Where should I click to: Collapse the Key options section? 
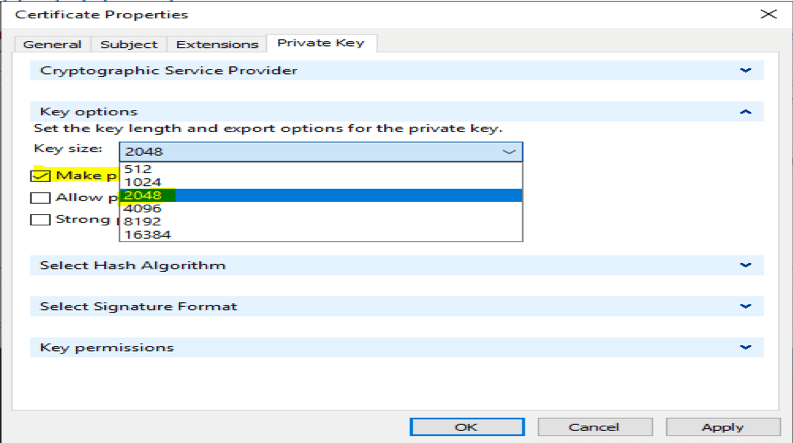click(x=744, y=112)
